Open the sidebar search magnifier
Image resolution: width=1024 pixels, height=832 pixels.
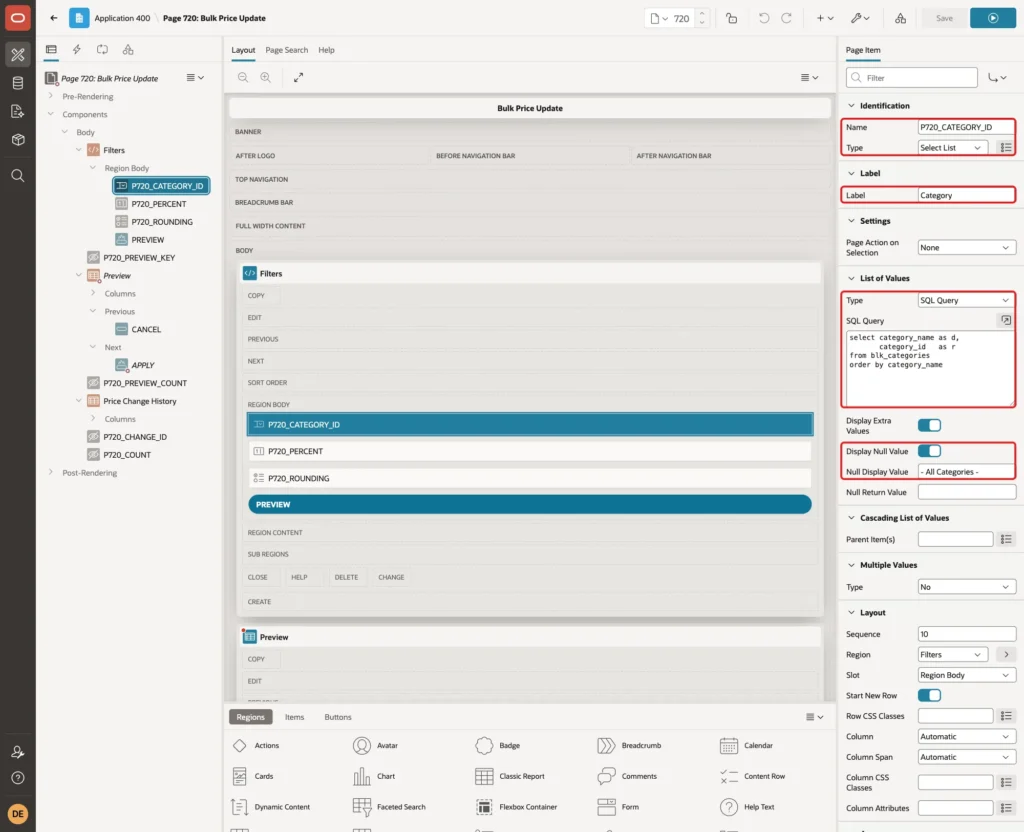coord(18,176)
